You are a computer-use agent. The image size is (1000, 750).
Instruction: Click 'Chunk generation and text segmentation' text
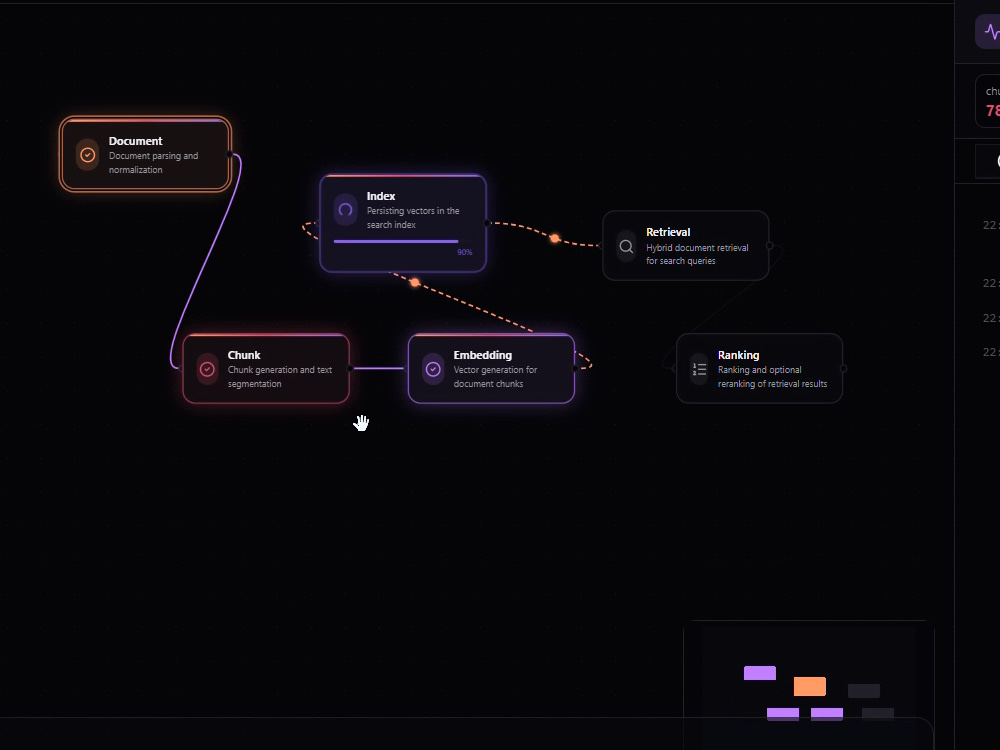pyautogui.click(x=280, y=376)
